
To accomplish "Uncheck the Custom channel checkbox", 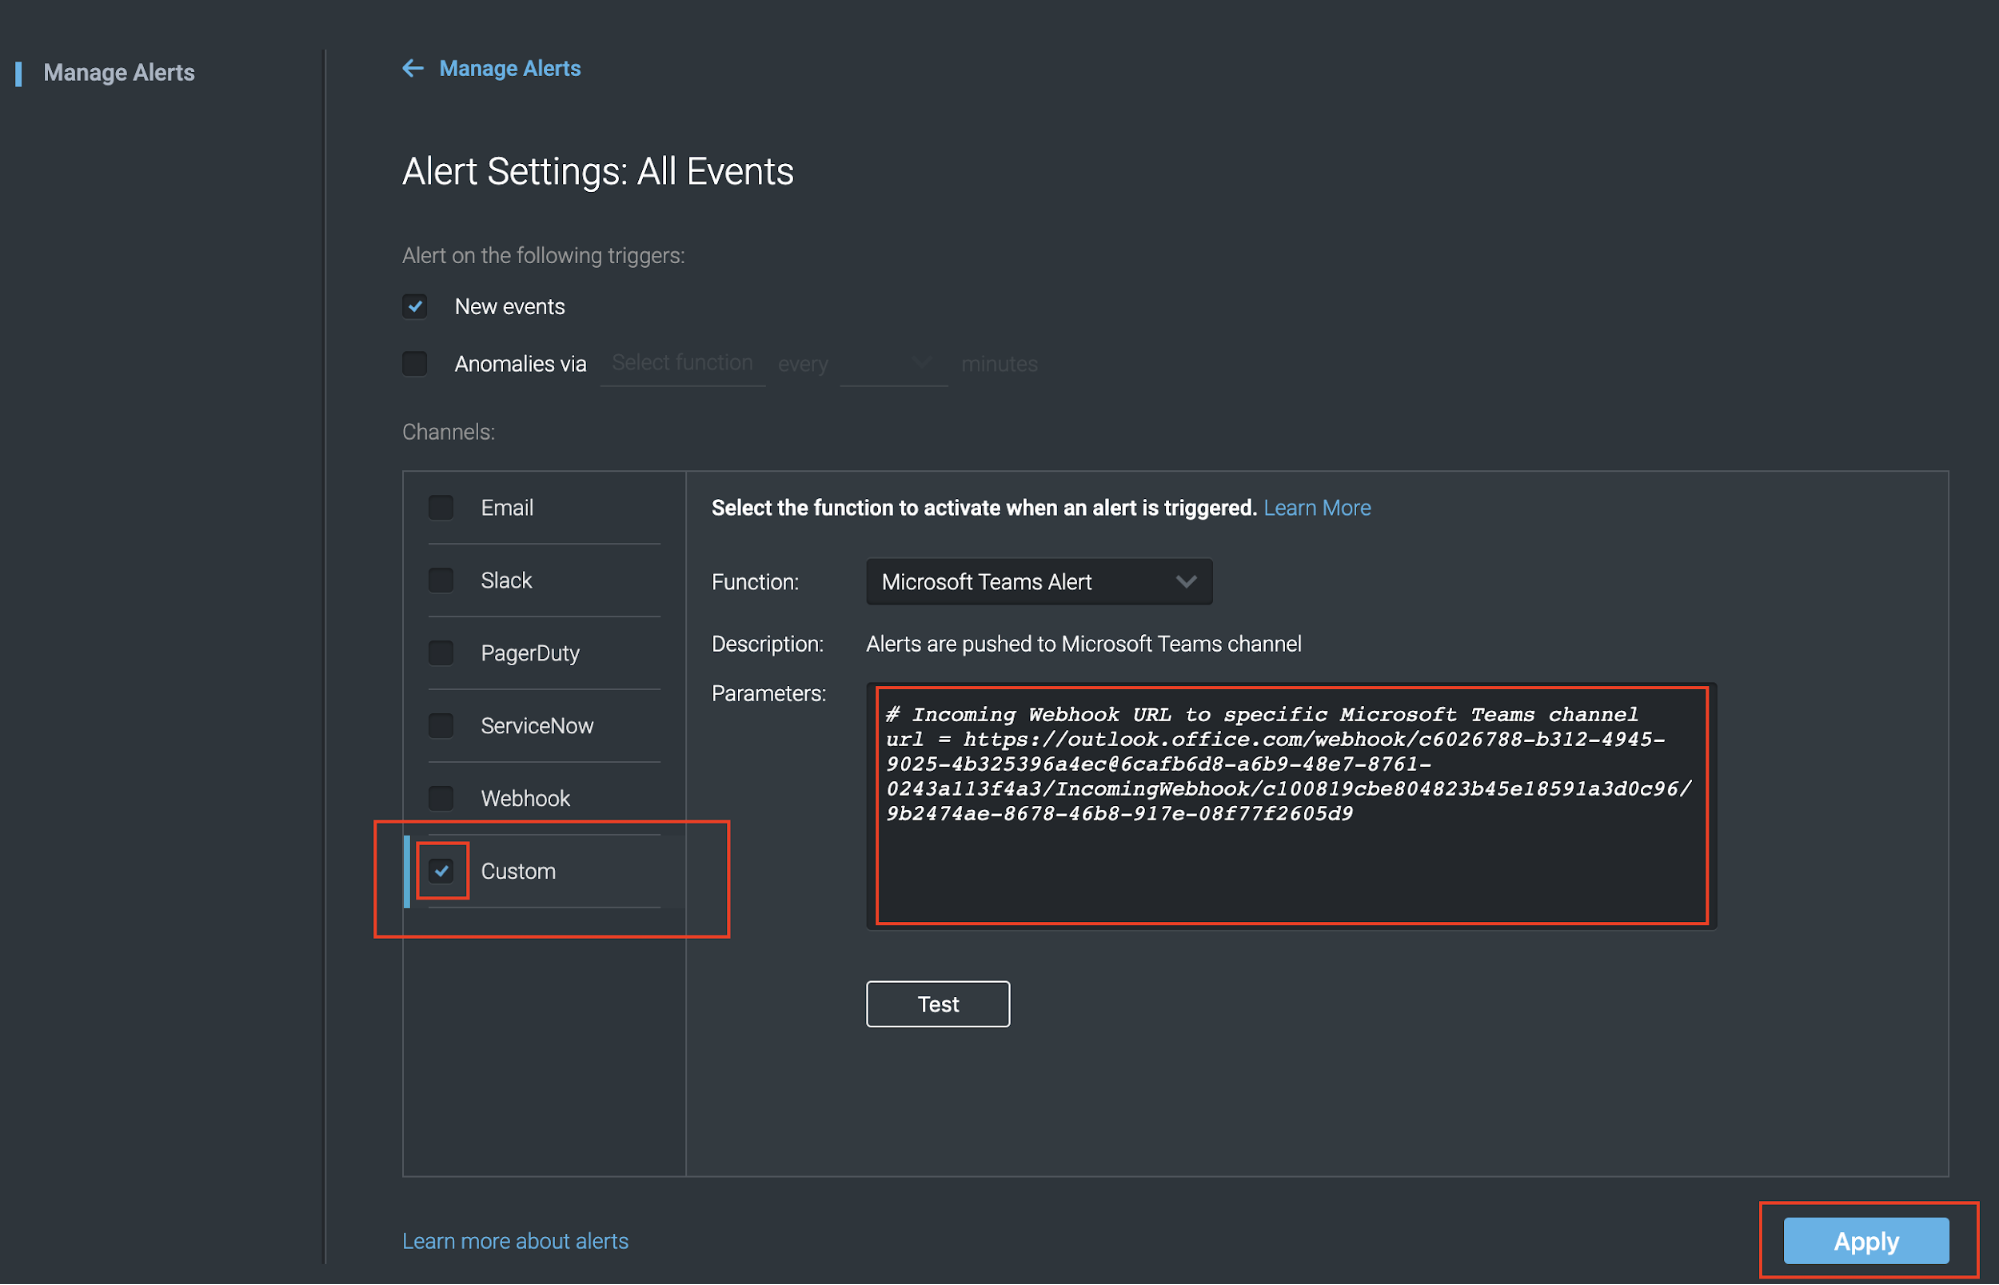I will [x=442, y=871].
